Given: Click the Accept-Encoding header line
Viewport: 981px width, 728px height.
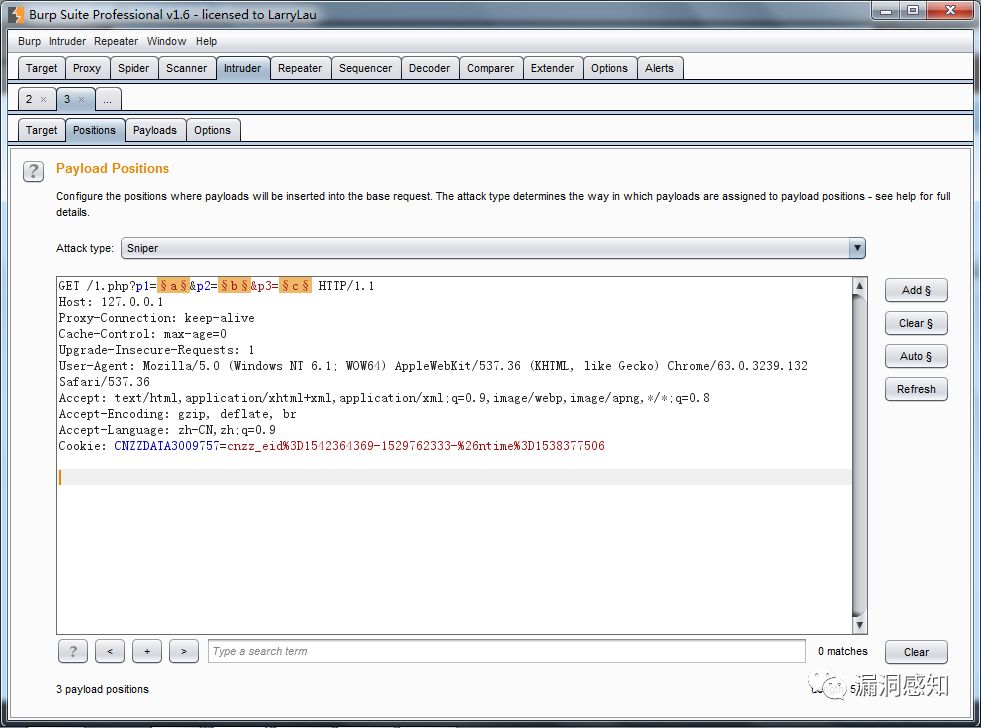Looking at the screenshot, I should [x=178, y=414].
